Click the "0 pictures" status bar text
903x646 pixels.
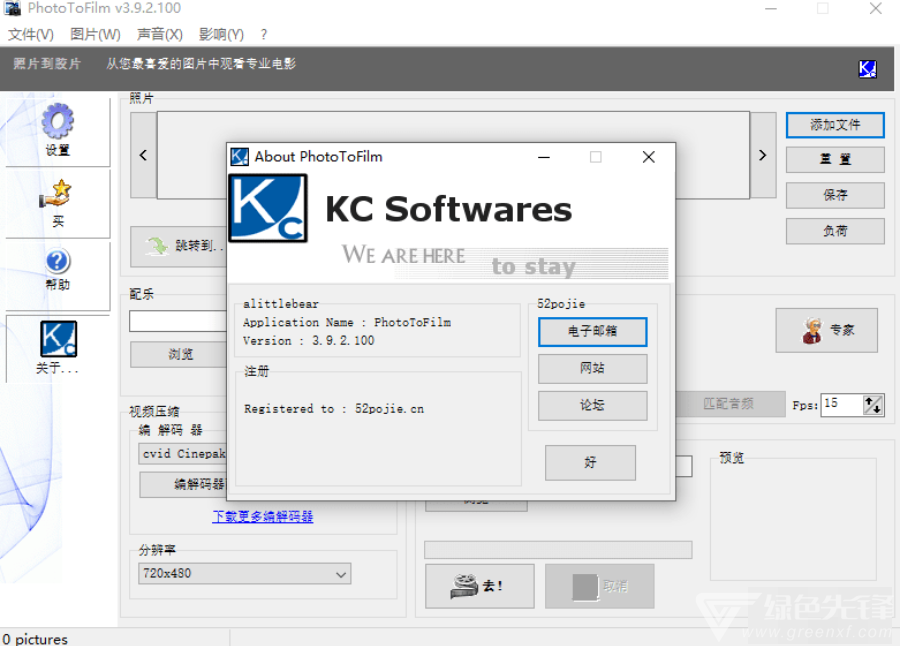point(35,639)
